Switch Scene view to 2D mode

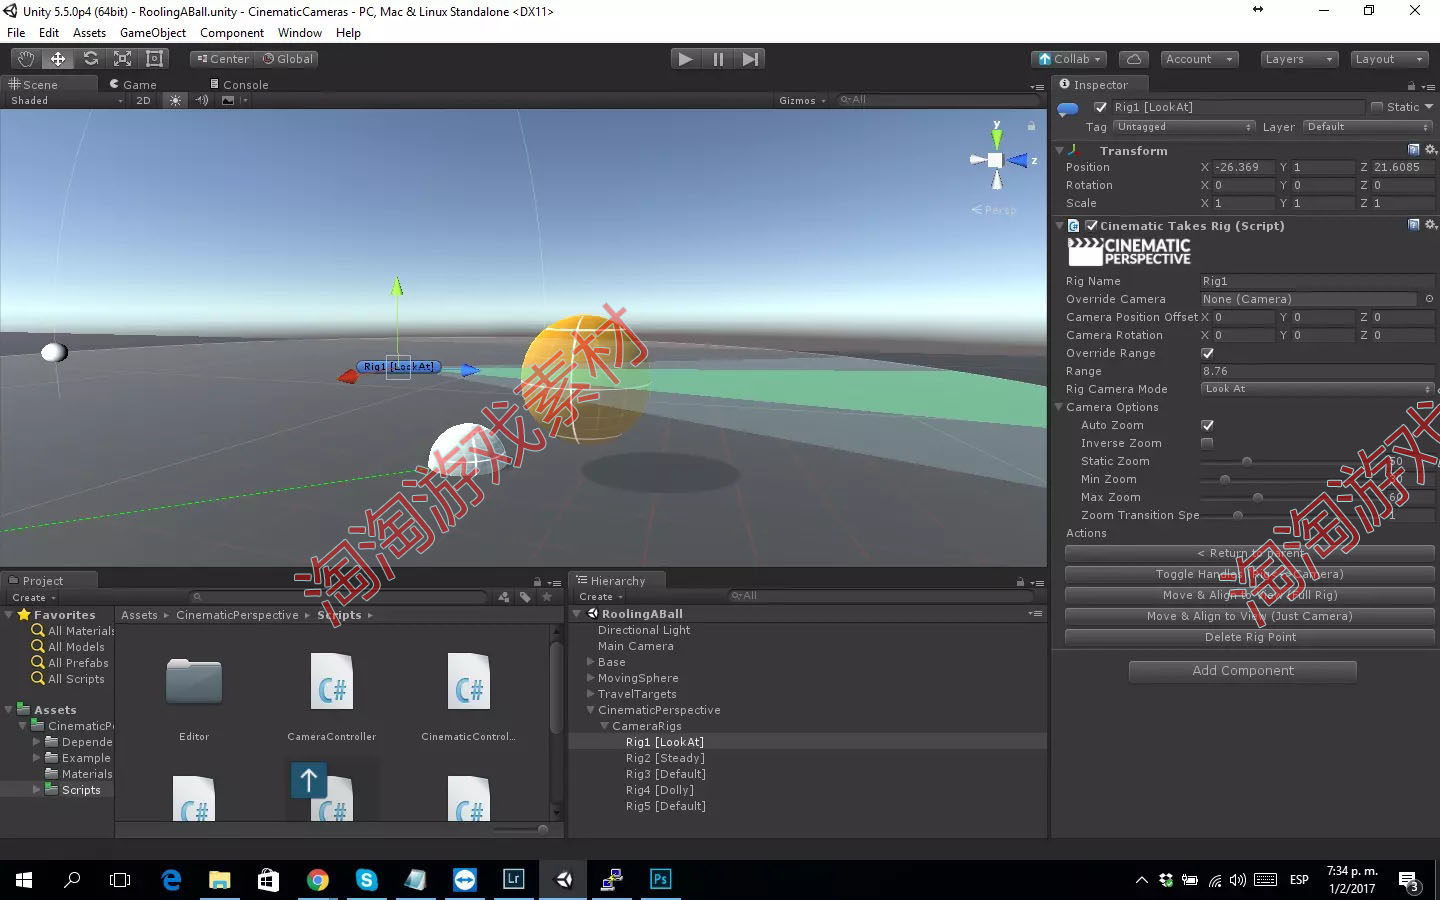142,99
